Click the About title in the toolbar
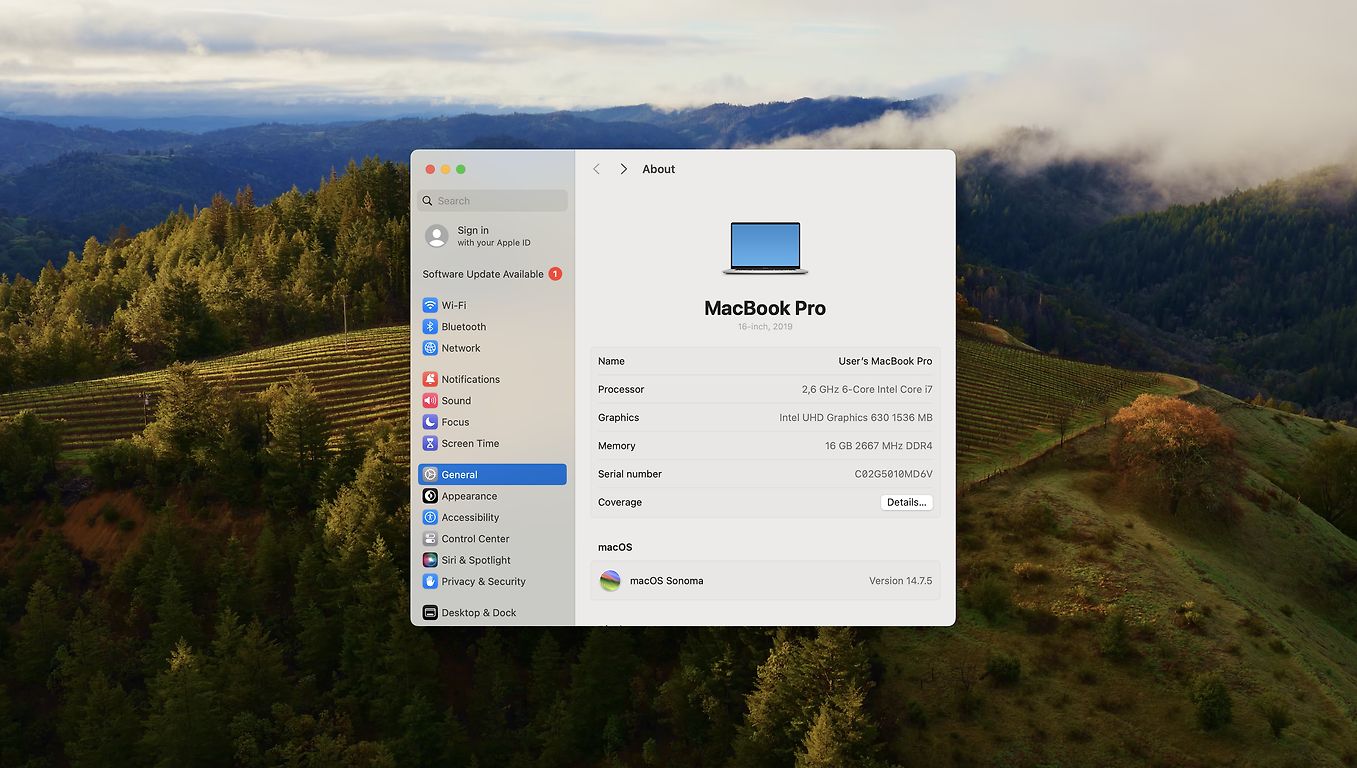The image size is (1357, 768). [659, 169]
